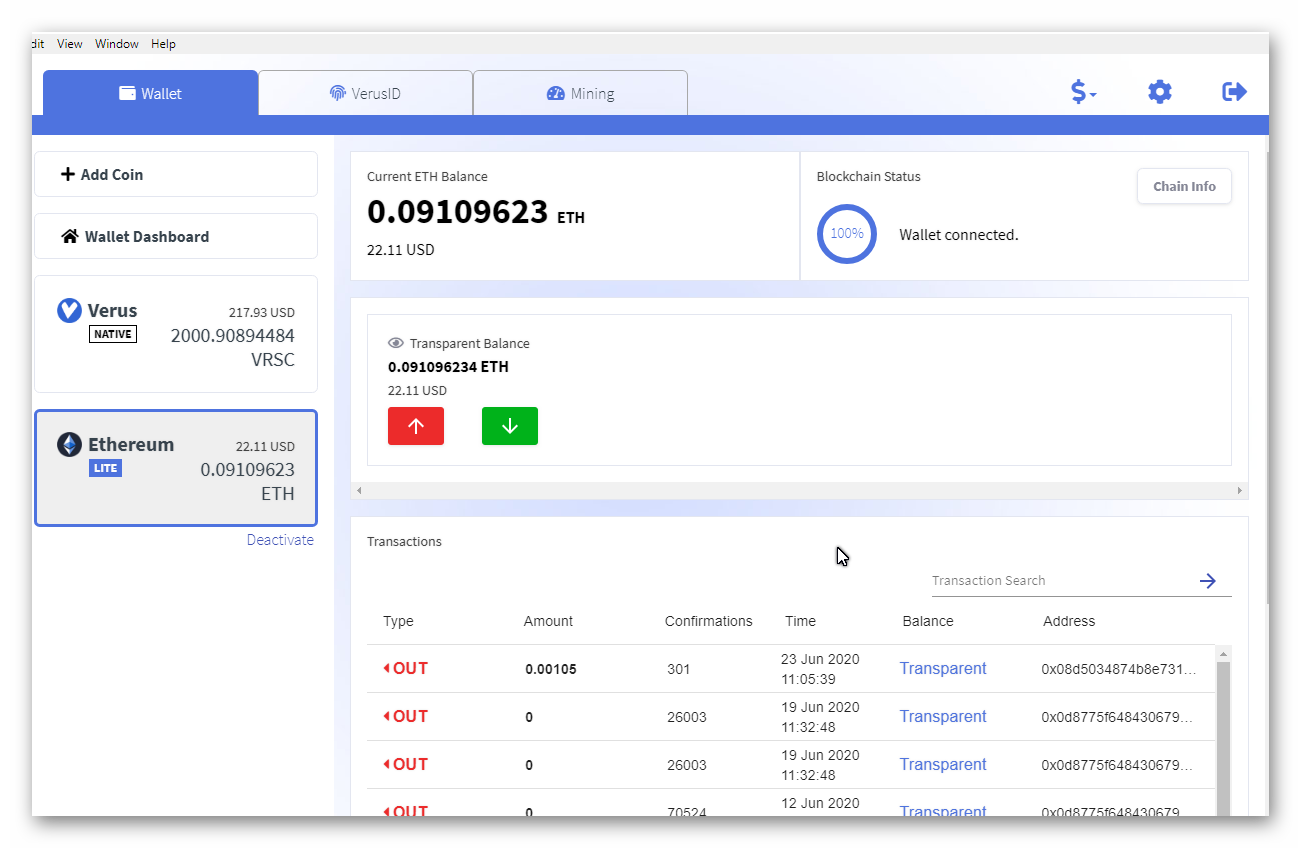Toggle the eye icon beside Transparent Balance
Viewport: 1301px width, 848px height.
pyautogui.click(x=396, y=343)
